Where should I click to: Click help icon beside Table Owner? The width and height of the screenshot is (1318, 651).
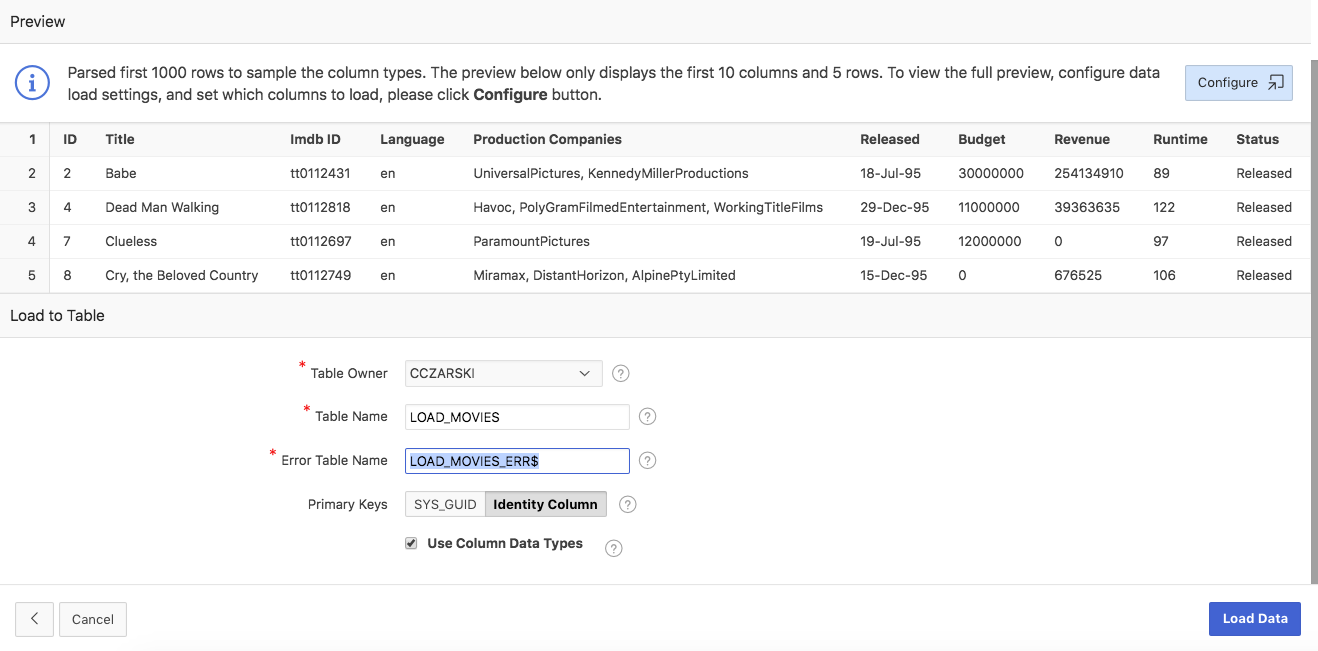click(x=620, y=374)
